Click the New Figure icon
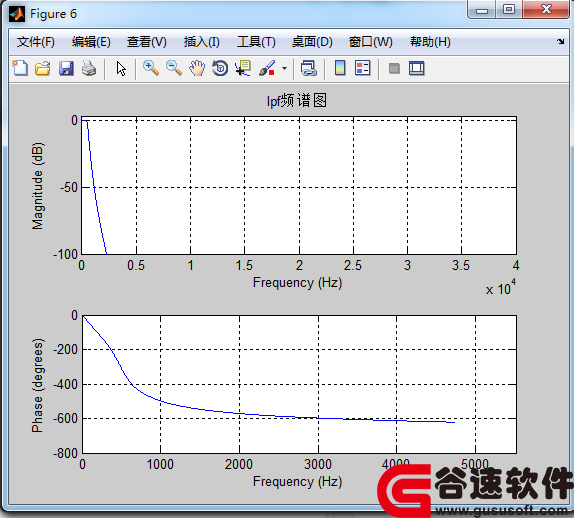Image resolution: width=574 pixels, height=518 pixels. (20, 68)
